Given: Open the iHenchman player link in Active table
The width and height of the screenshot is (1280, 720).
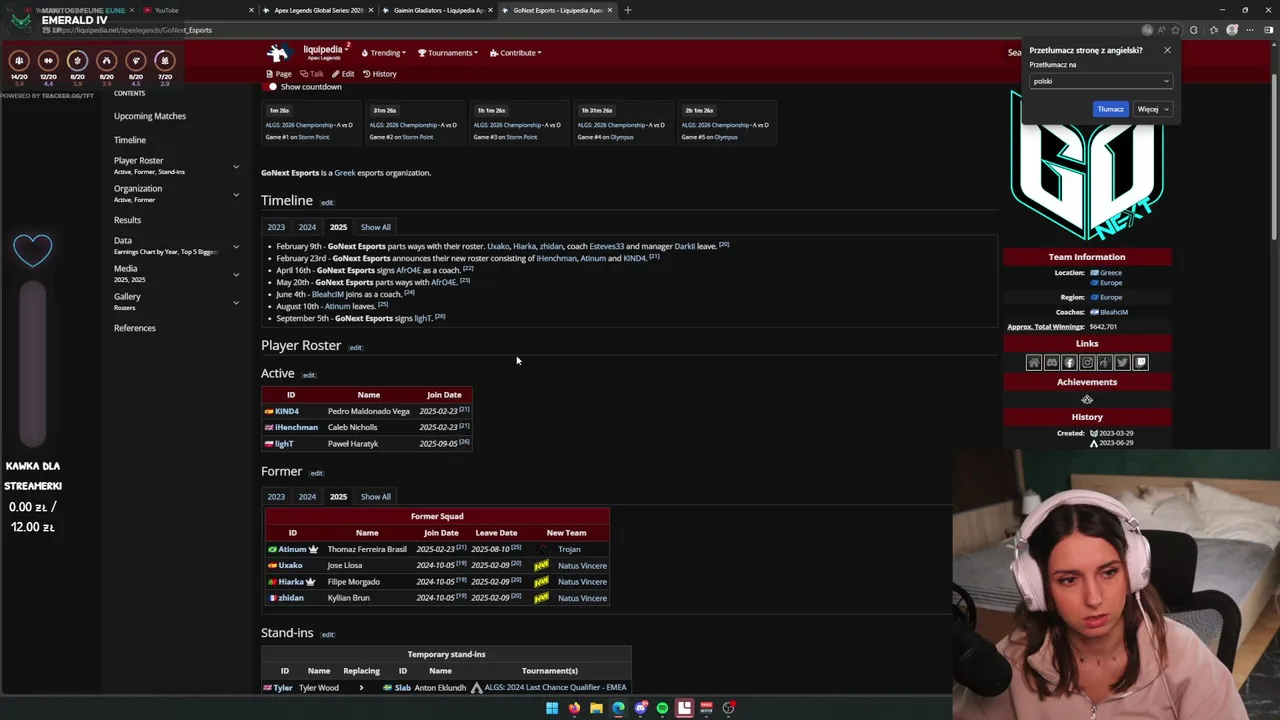Looking at the screenshot, I should point(296,427).
